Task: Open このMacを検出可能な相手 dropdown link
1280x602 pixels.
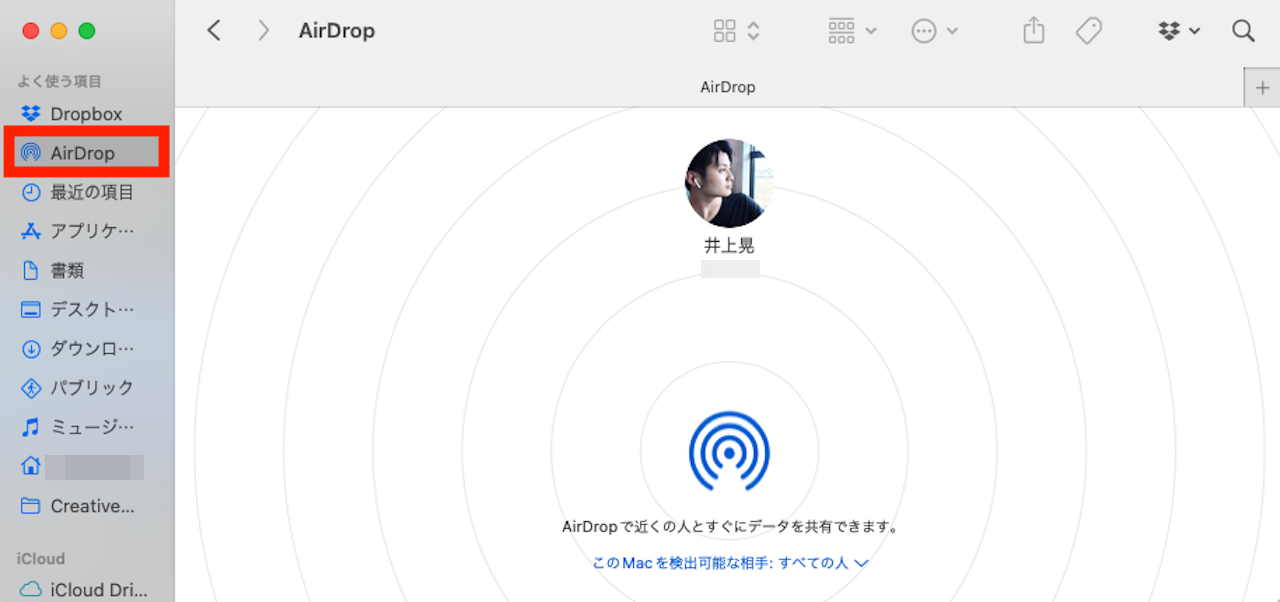Action: (x=730, y=563)
